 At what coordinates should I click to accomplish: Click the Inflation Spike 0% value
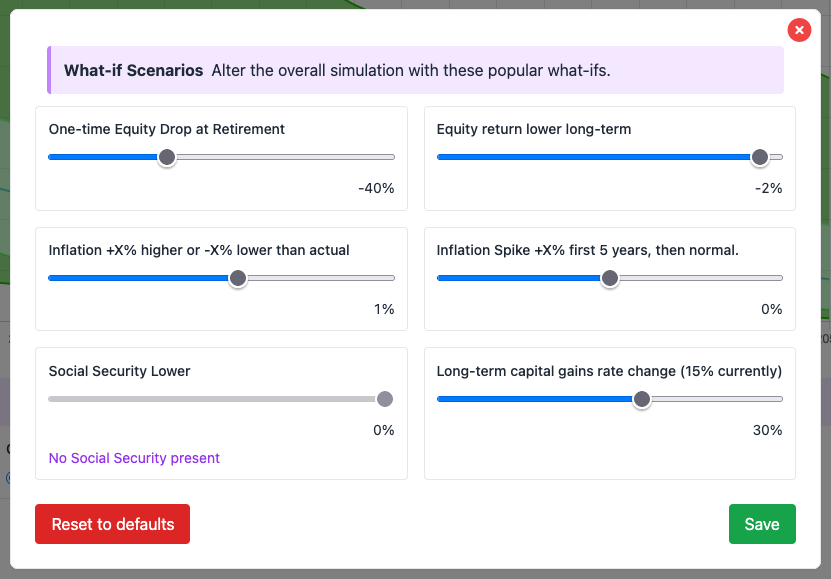pyautogui.click(x=771, y=309)
